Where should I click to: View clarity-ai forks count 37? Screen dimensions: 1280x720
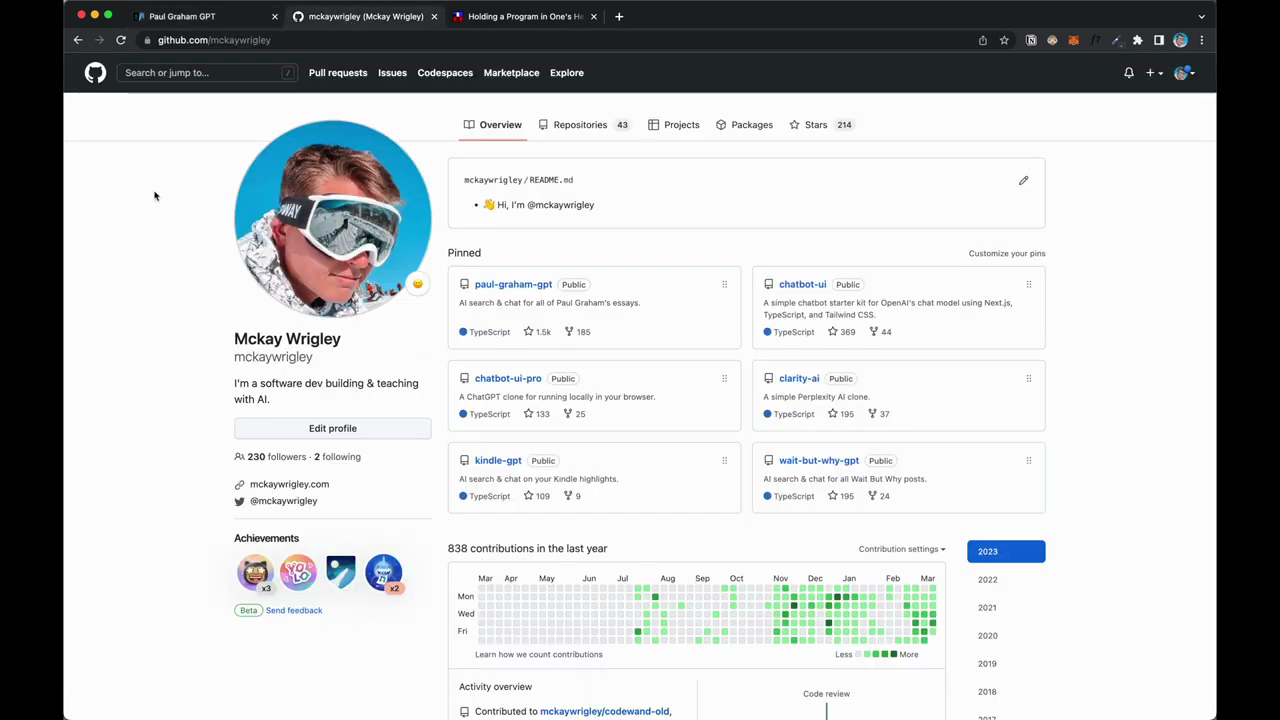(879, 414)
